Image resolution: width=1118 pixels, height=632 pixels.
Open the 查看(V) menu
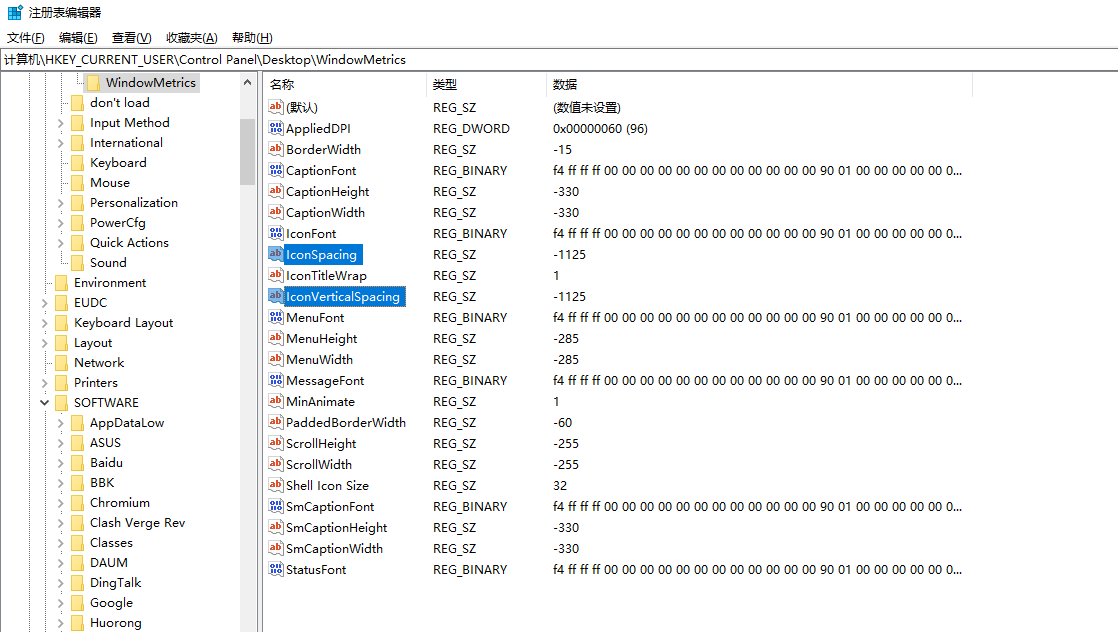coord(131,38)
